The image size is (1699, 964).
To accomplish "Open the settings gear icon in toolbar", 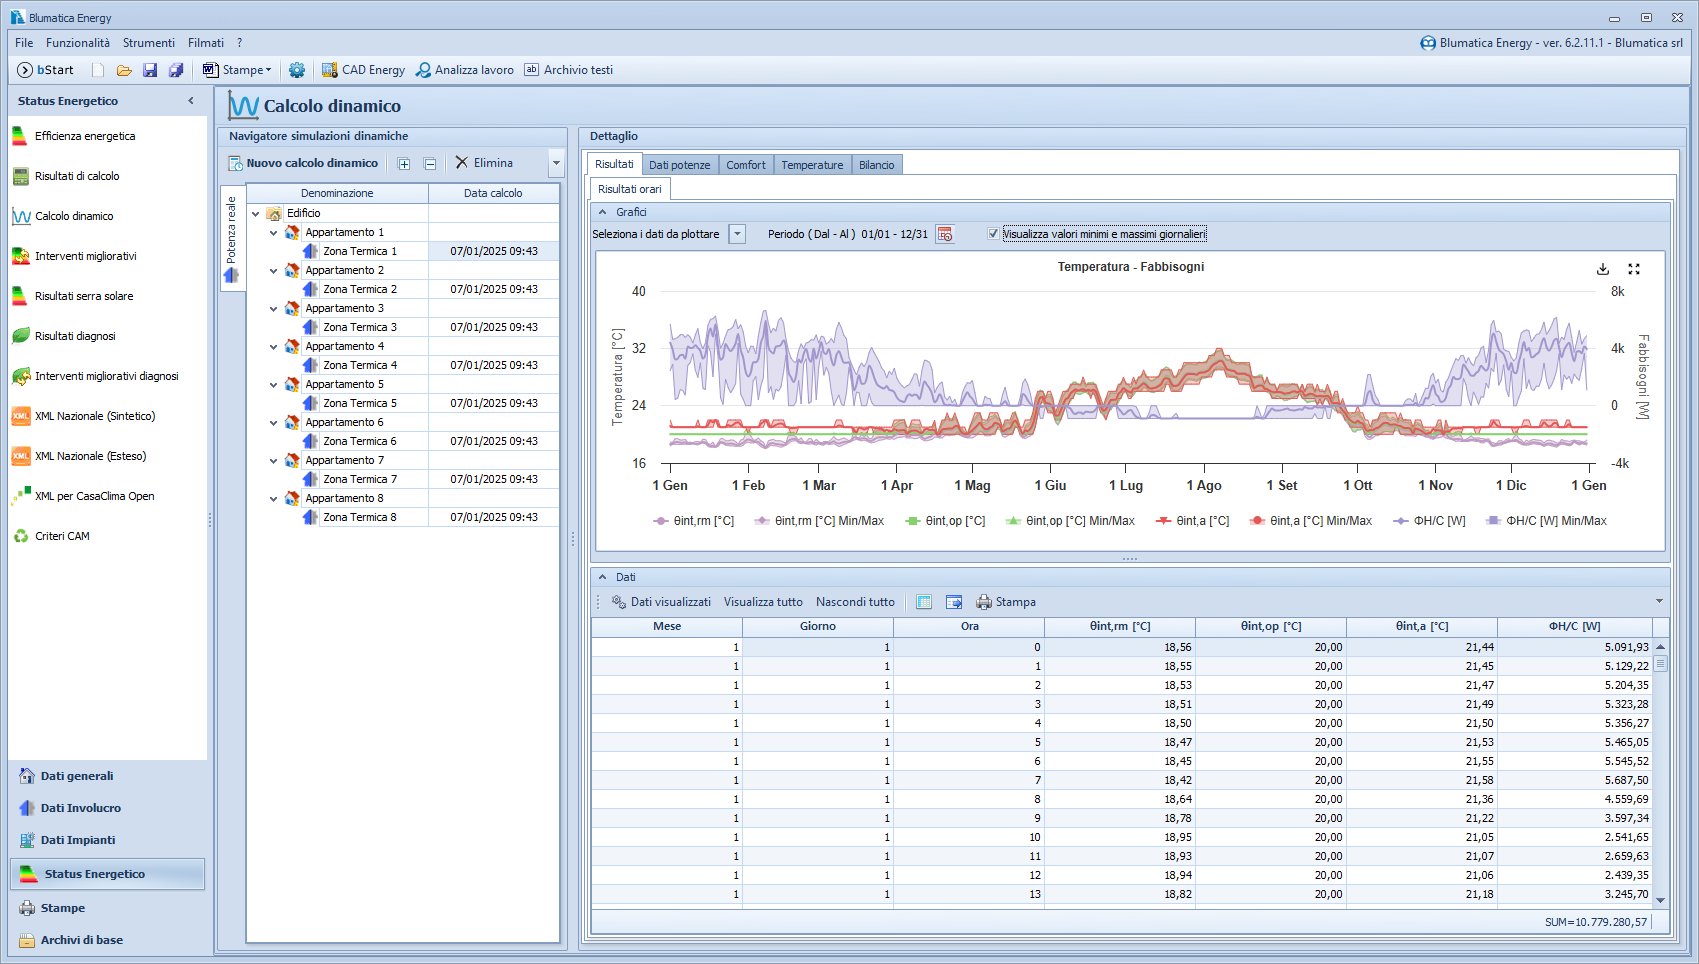I will 297,70.
